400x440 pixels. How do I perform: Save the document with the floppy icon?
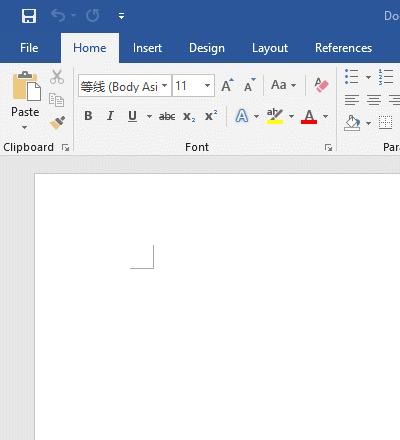point(29,16)
